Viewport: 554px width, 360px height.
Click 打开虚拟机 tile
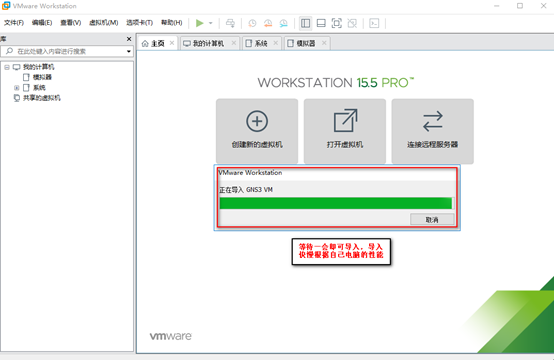click(x=345, y=131)
